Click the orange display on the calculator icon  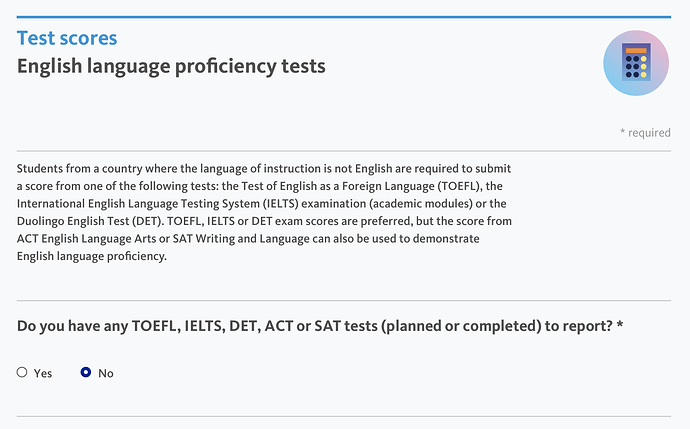(636, 50)
